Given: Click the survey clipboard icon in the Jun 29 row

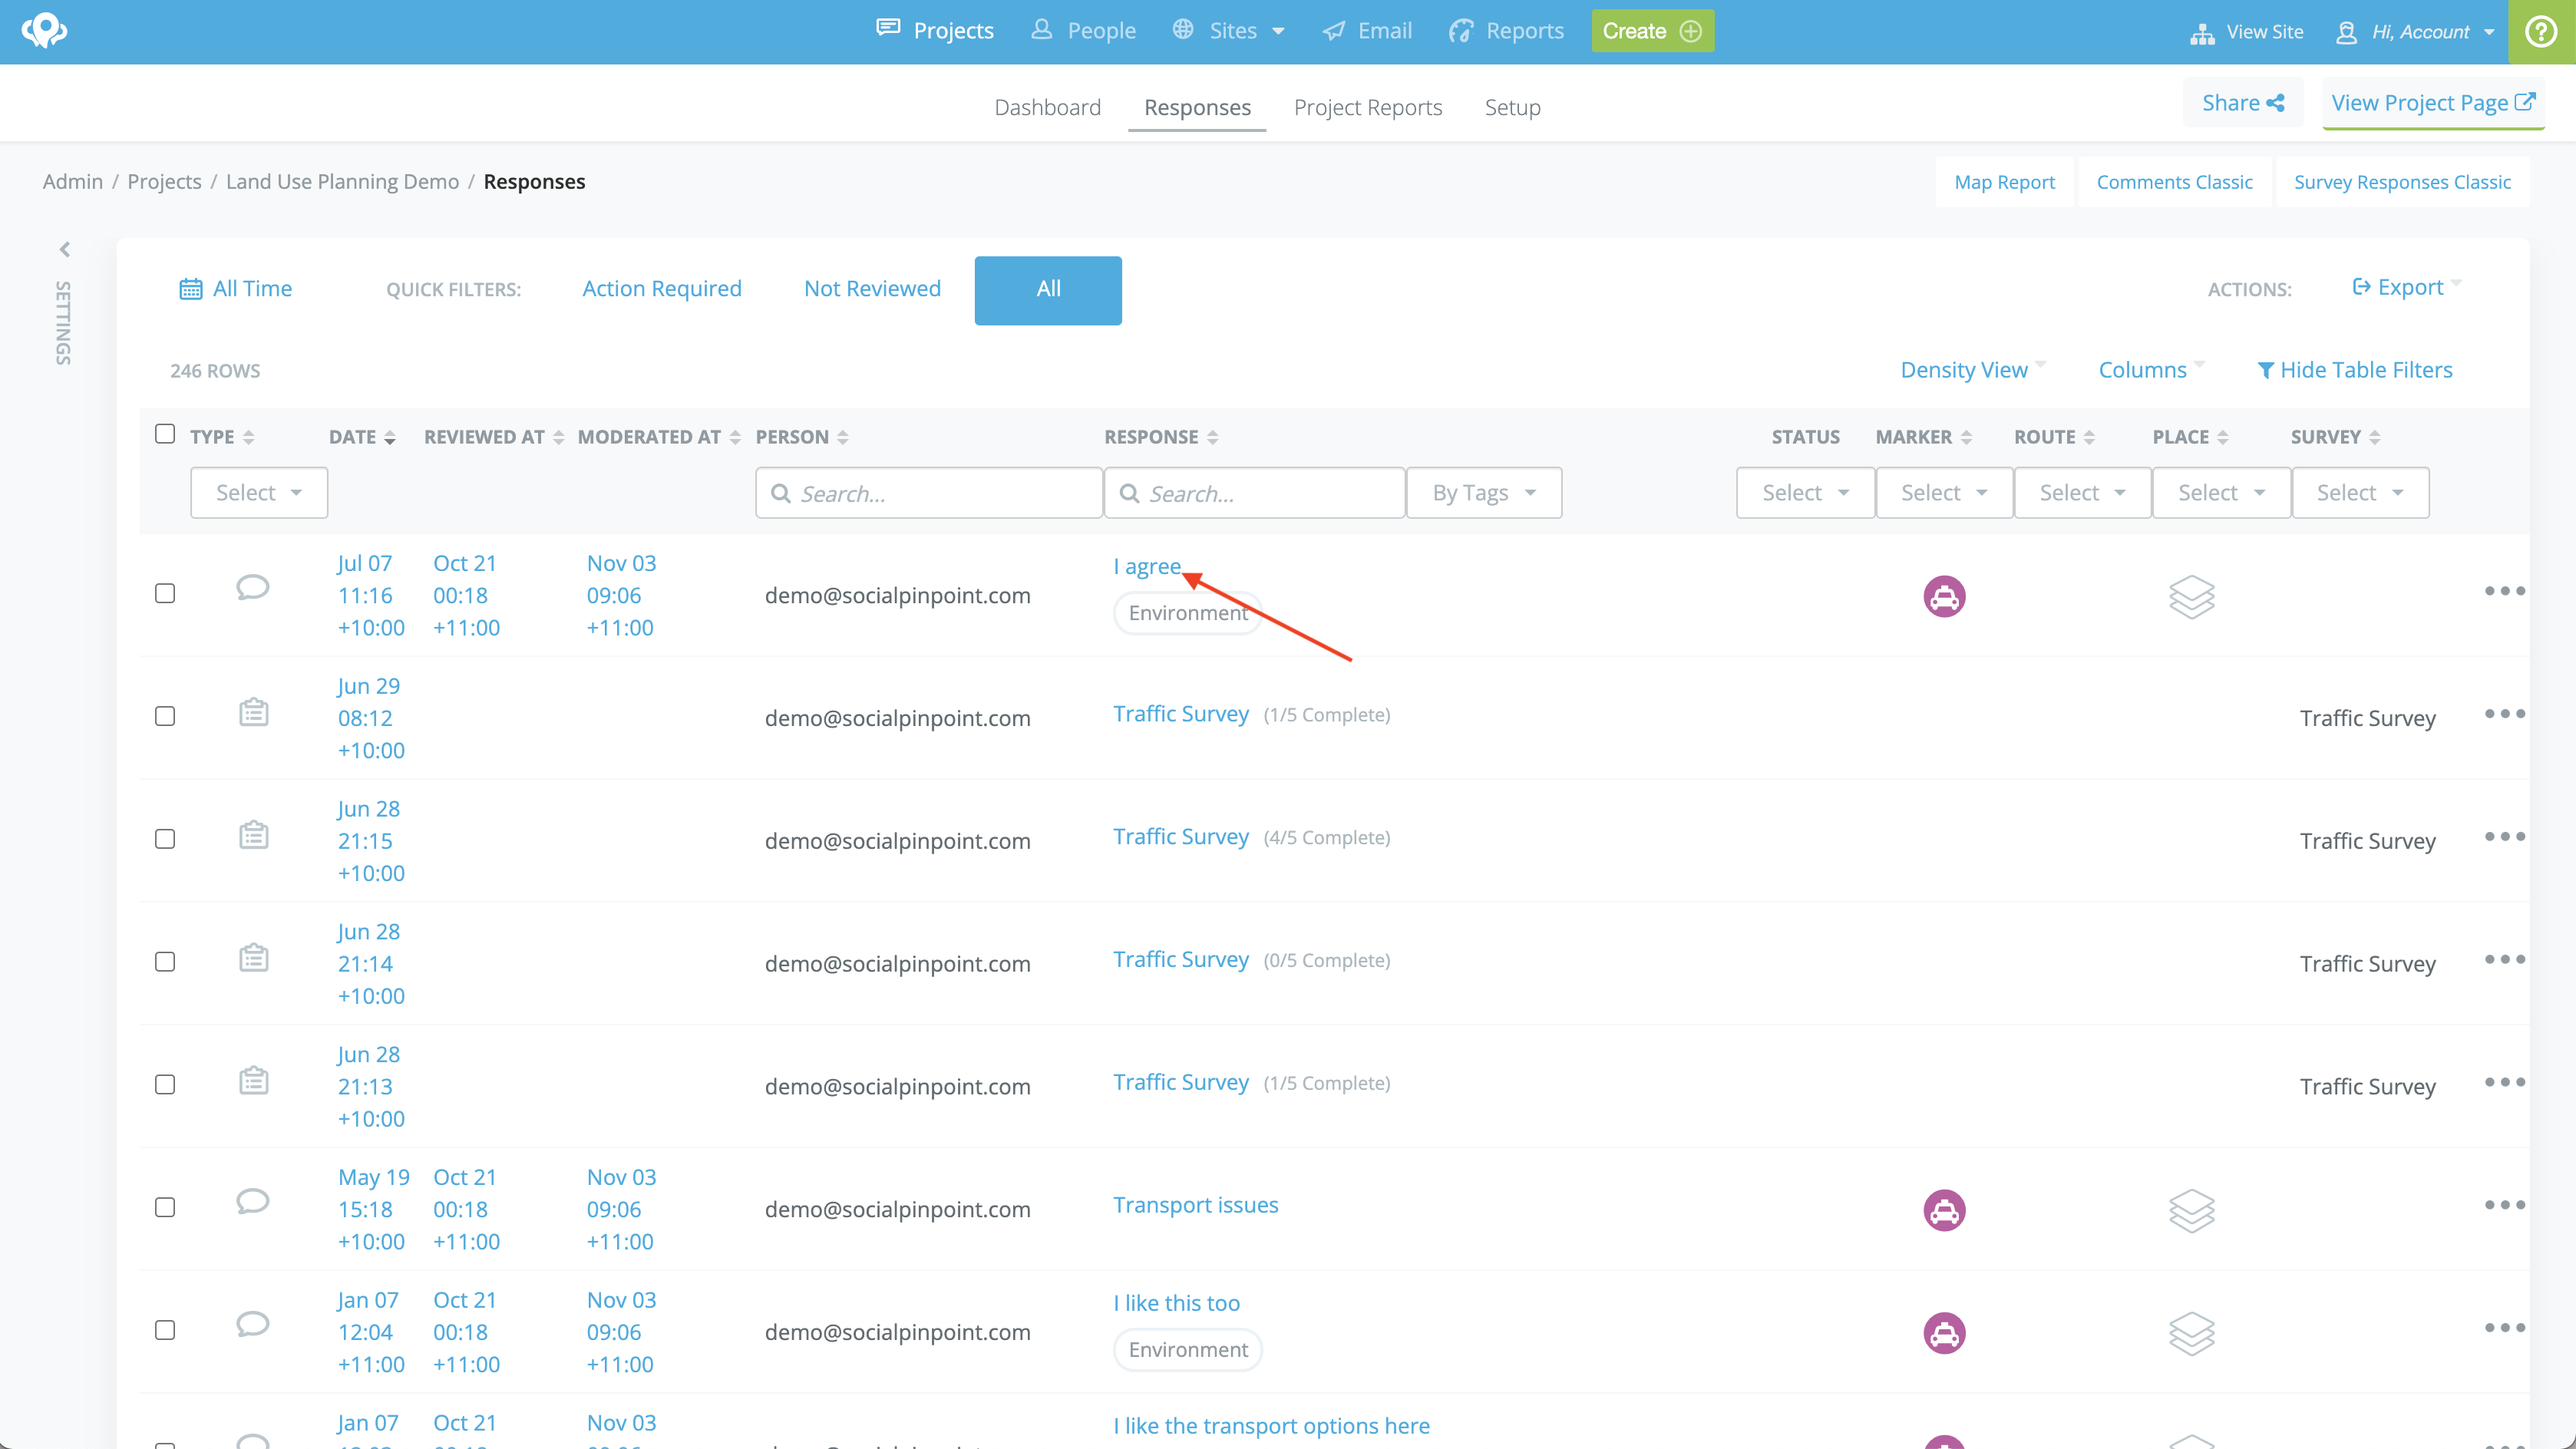Looking at the screenshot, I should [253, 712].
